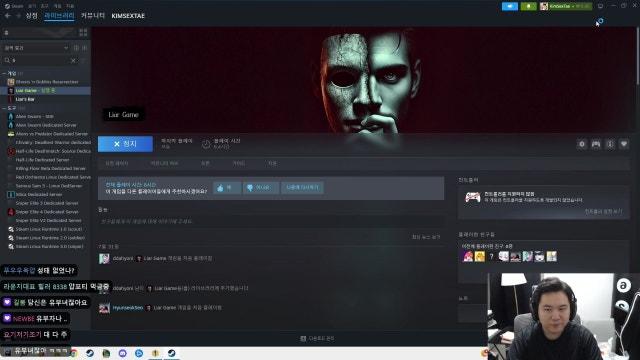Open HyunseokSeo activity profile link
Screen dimensions: 640x360
click(128, 308)
